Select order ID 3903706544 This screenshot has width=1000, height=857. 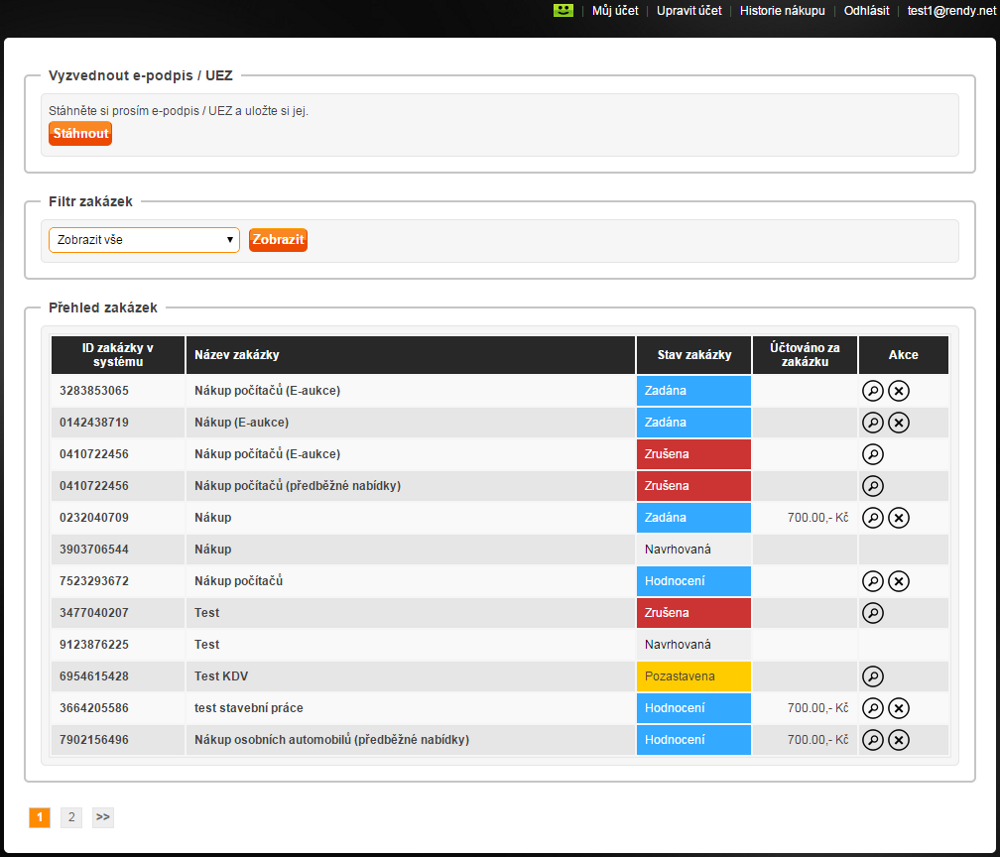click(94, 549)
